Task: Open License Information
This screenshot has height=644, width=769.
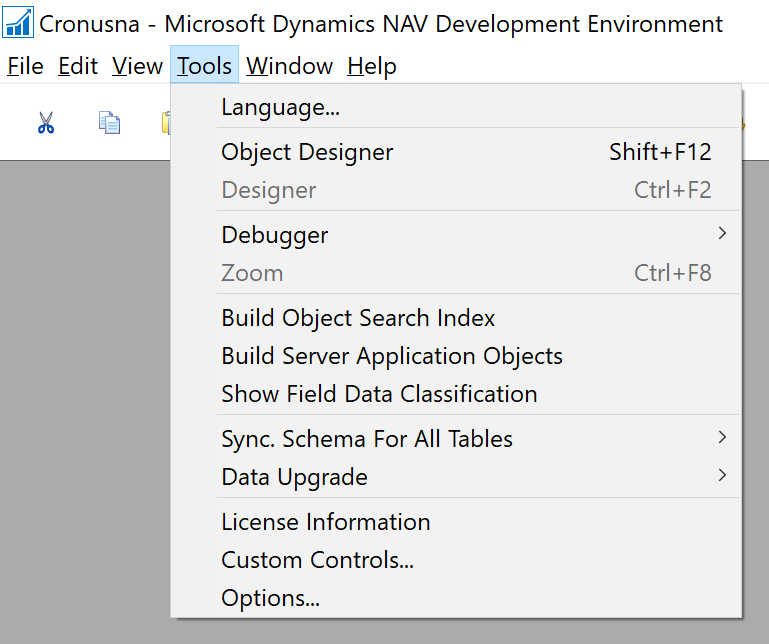Action: coord(456,521)
